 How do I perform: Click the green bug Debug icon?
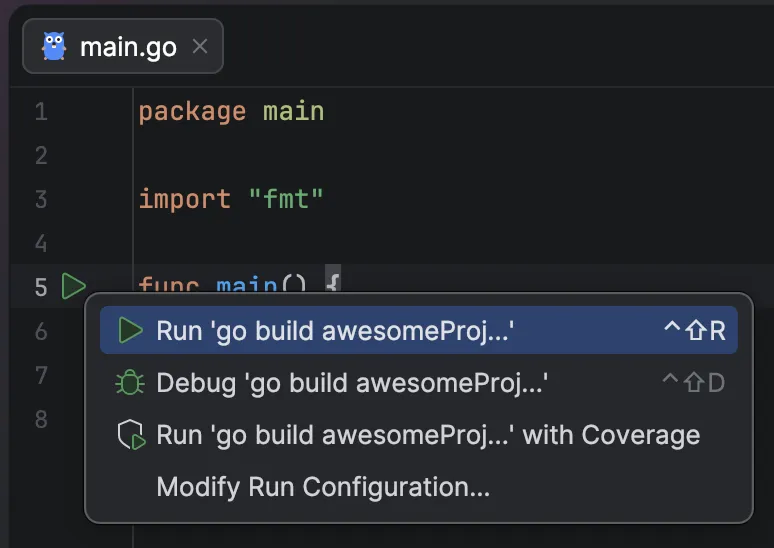(x=131, y=383)
